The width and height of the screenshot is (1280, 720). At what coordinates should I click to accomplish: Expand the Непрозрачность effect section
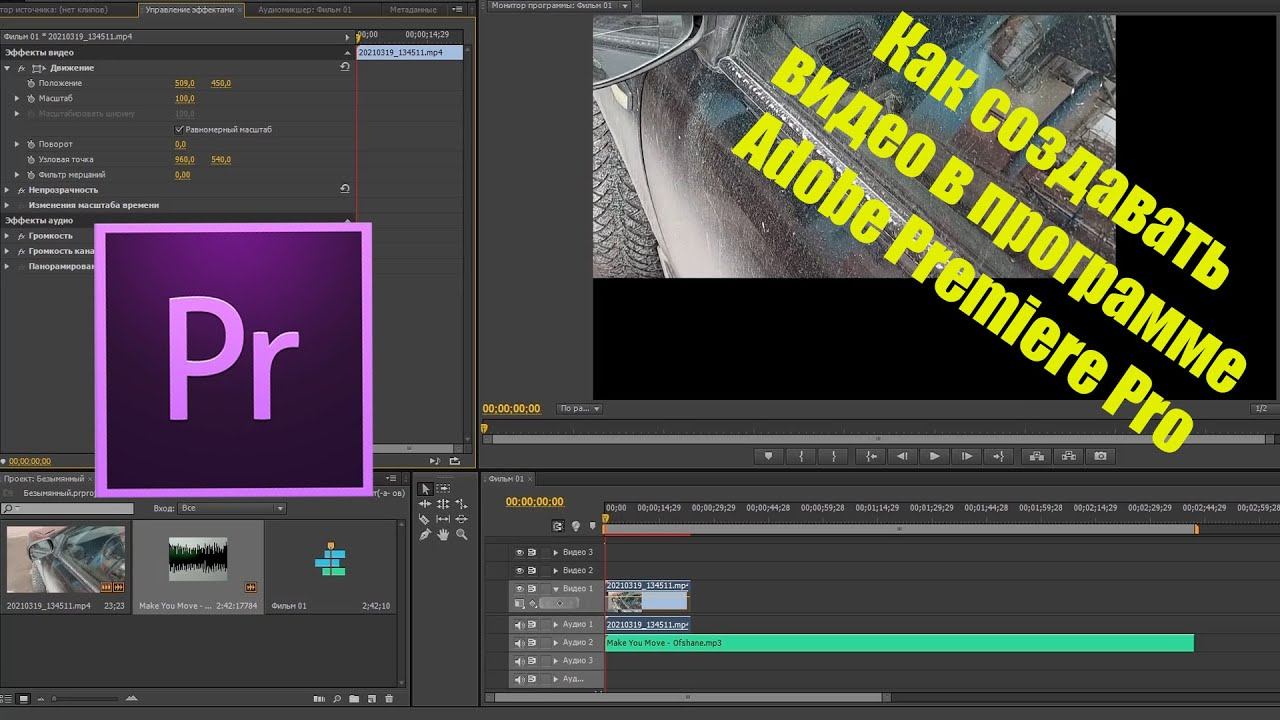tap(7, 190)
